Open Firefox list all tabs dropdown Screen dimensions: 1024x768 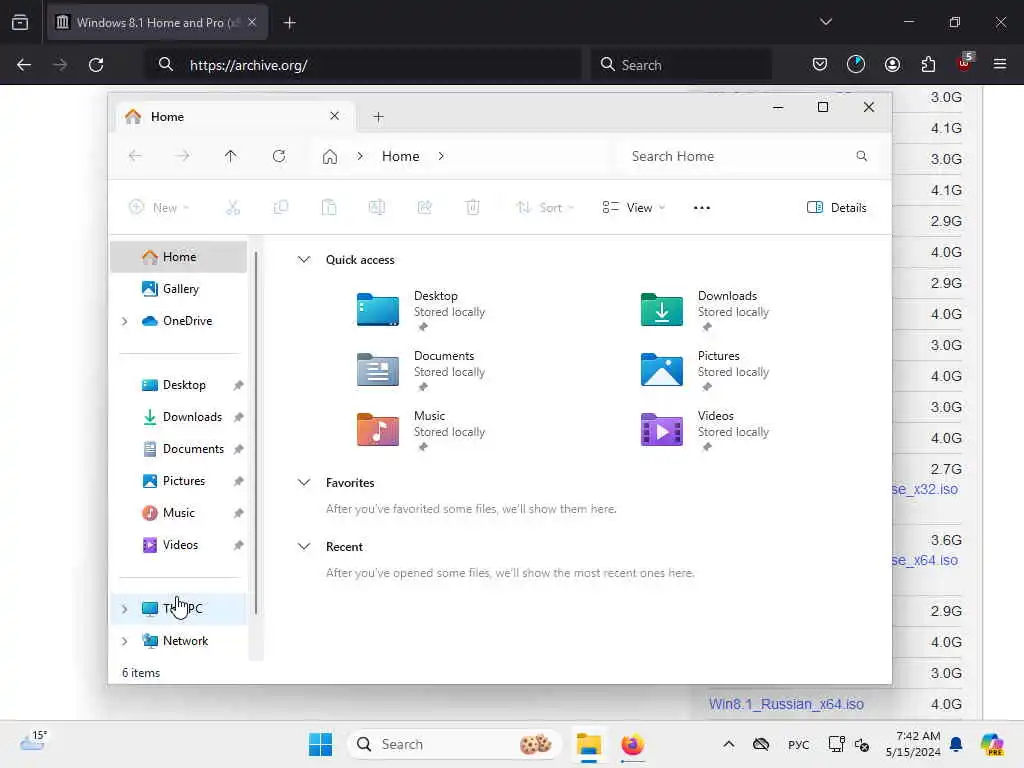tap(826, 22)
